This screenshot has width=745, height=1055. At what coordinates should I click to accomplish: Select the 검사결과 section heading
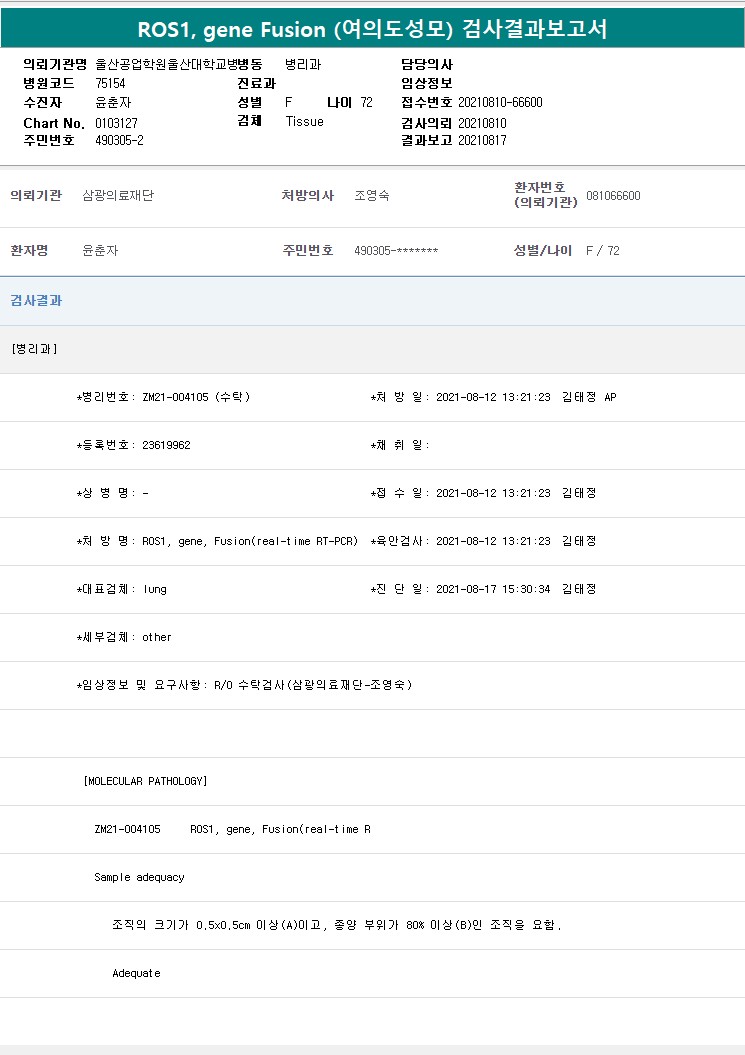pyautogui.click(x=36, y=300)
